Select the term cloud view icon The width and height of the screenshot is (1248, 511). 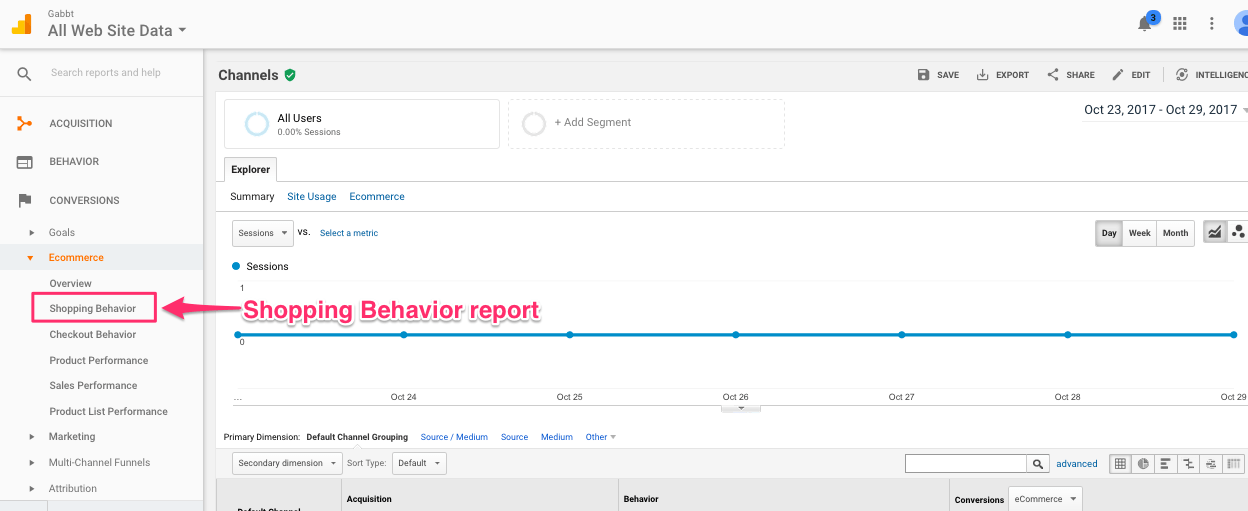(x=1211, y=464)
